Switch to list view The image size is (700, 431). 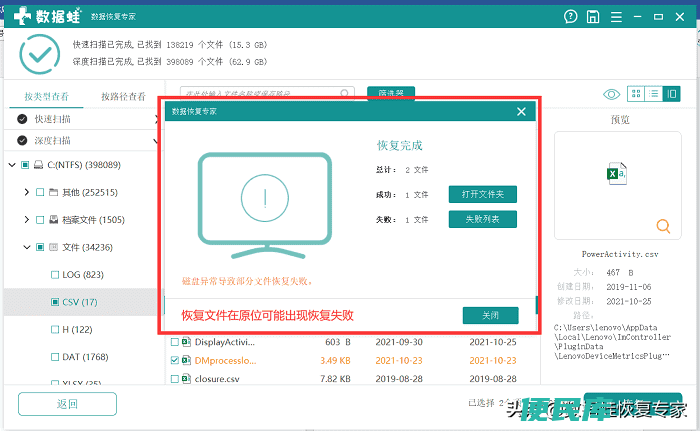pyautogui.click(x=654, y=94)
